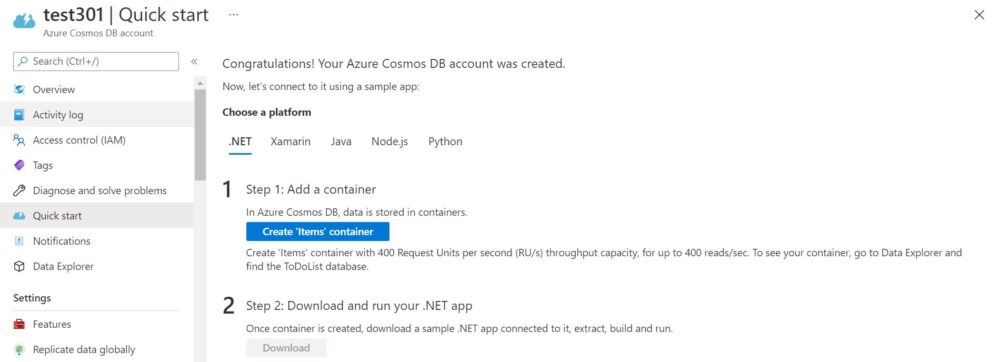Click the Activity log book icon
1000x362 pixels.
click(19, 115)
